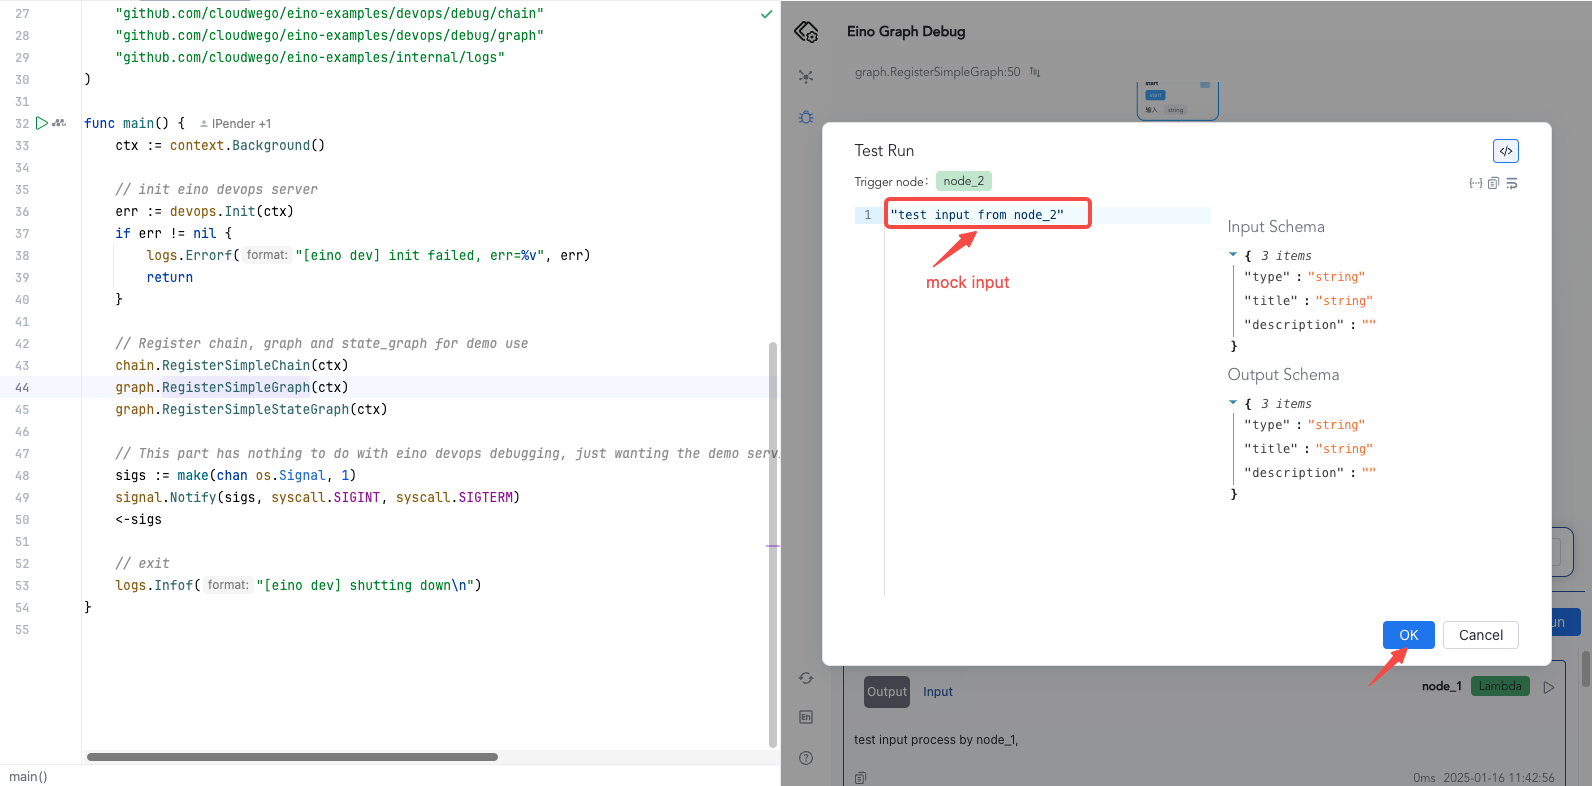Viewport: 1592px width, 786px height.
Task: Click the JSON format braces icon
Action: pos(1475,183)
